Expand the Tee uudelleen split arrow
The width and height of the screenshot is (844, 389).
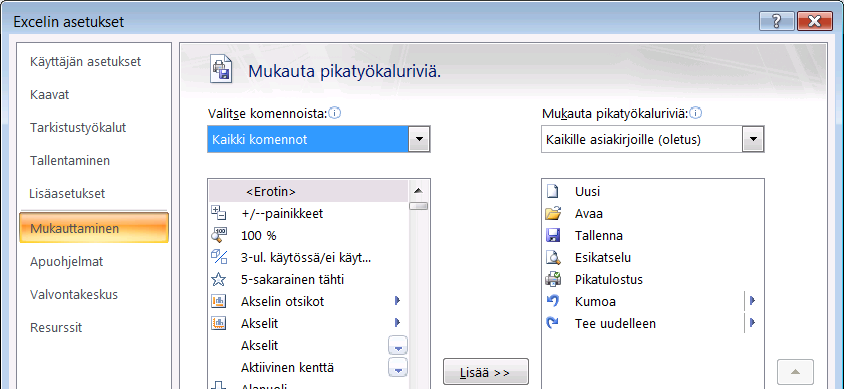pos(752,323)
